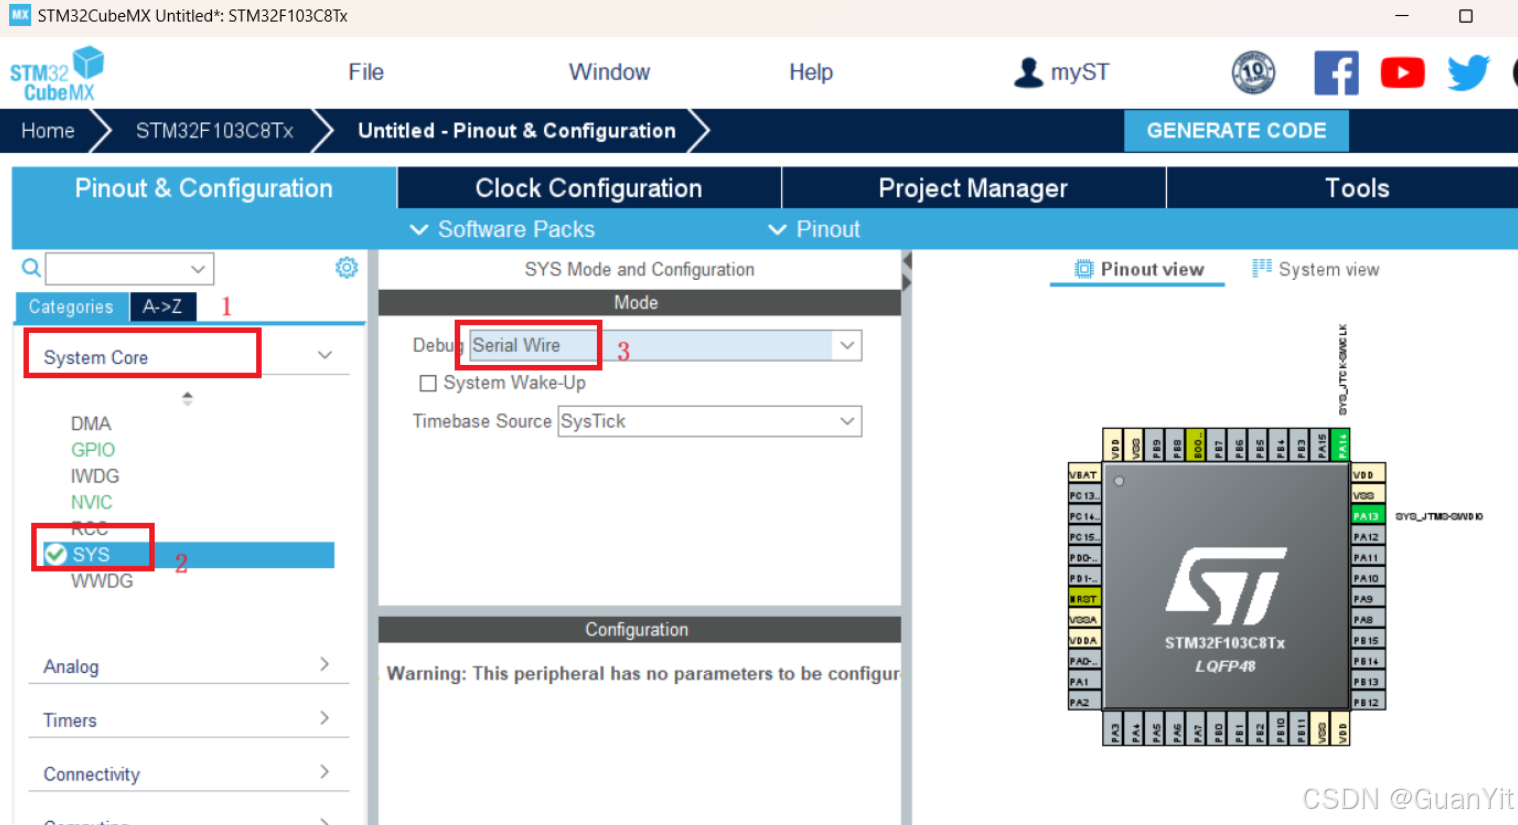Open the File menu
Screen dimensions: 1518x825
click(x=366, y=72)
